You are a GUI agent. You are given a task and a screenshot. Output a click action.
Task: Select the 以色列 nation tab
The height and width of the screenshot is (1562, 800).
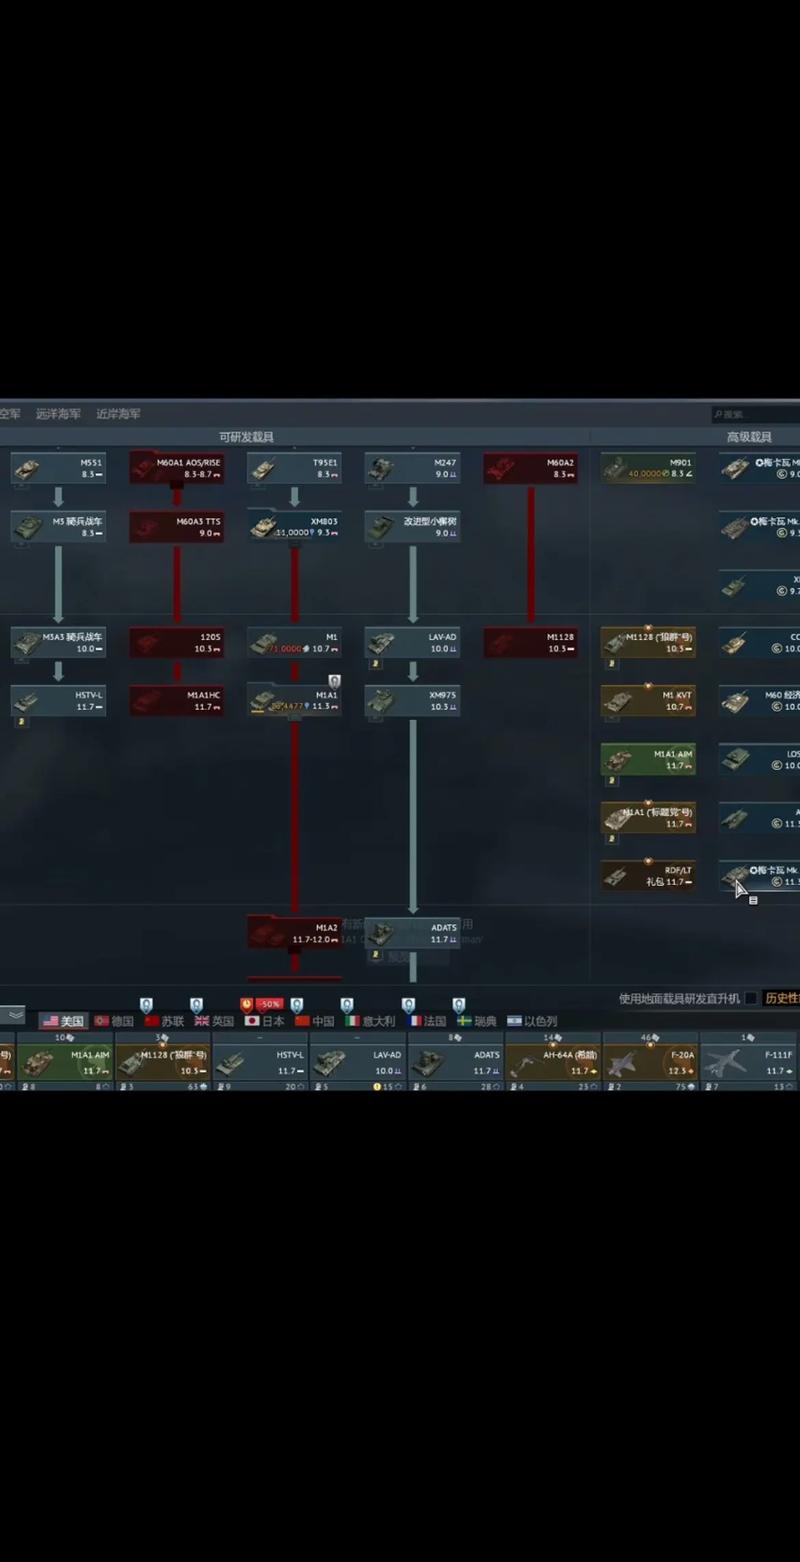(532, 1021)
